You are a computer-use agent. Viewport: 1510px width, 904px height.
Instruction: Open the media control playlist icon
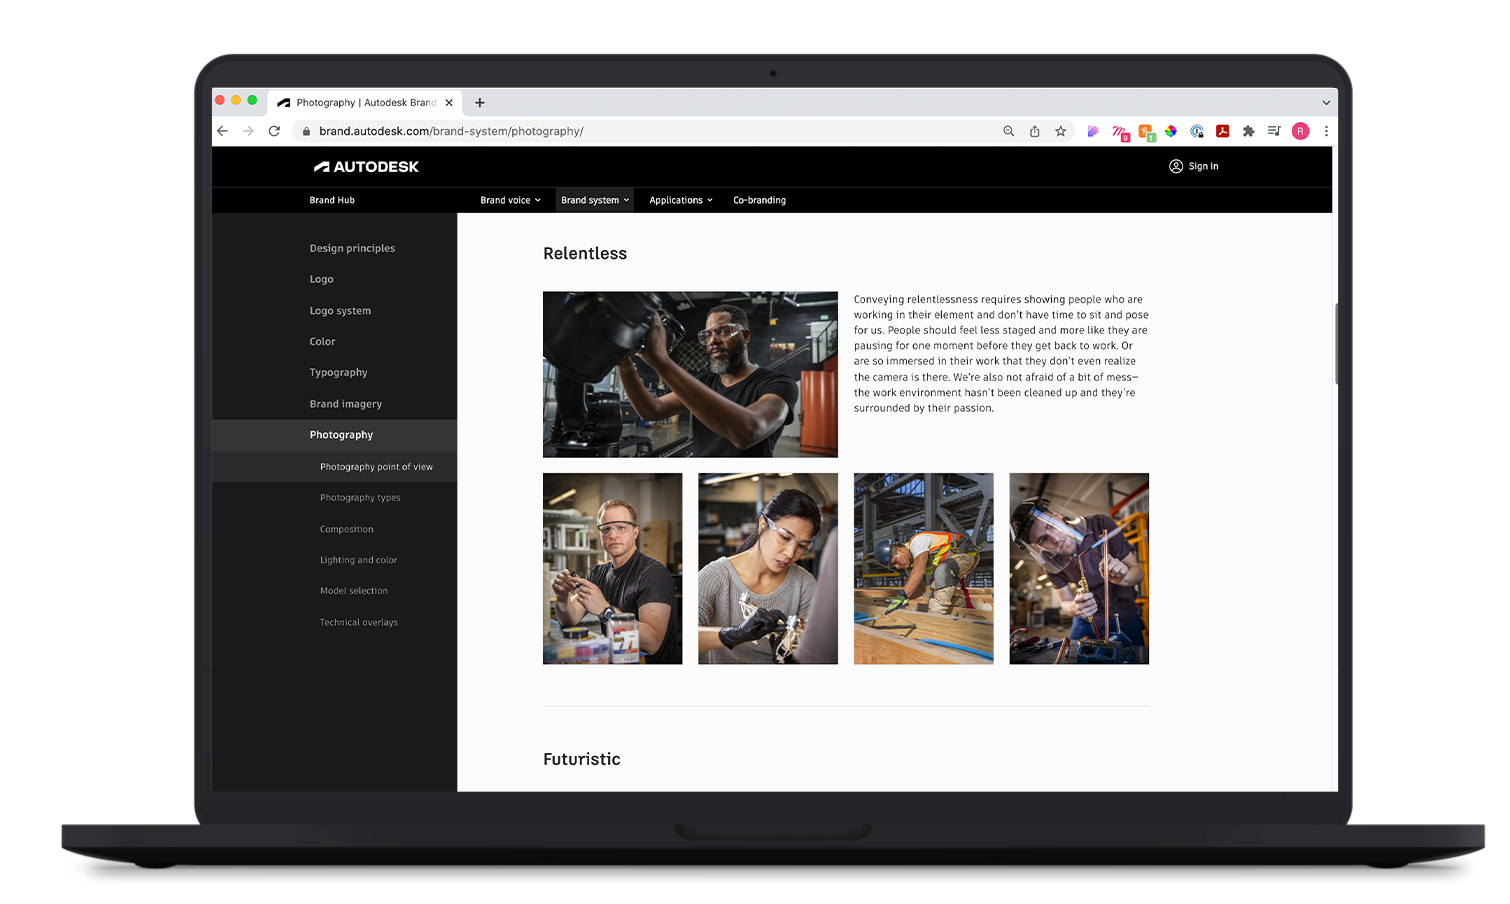click(1274, 131)
